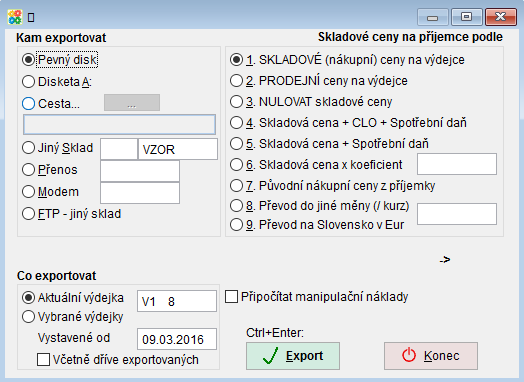Click the Konec button with power icon
This screenshot has height=382, width=524.
(431, 356)
